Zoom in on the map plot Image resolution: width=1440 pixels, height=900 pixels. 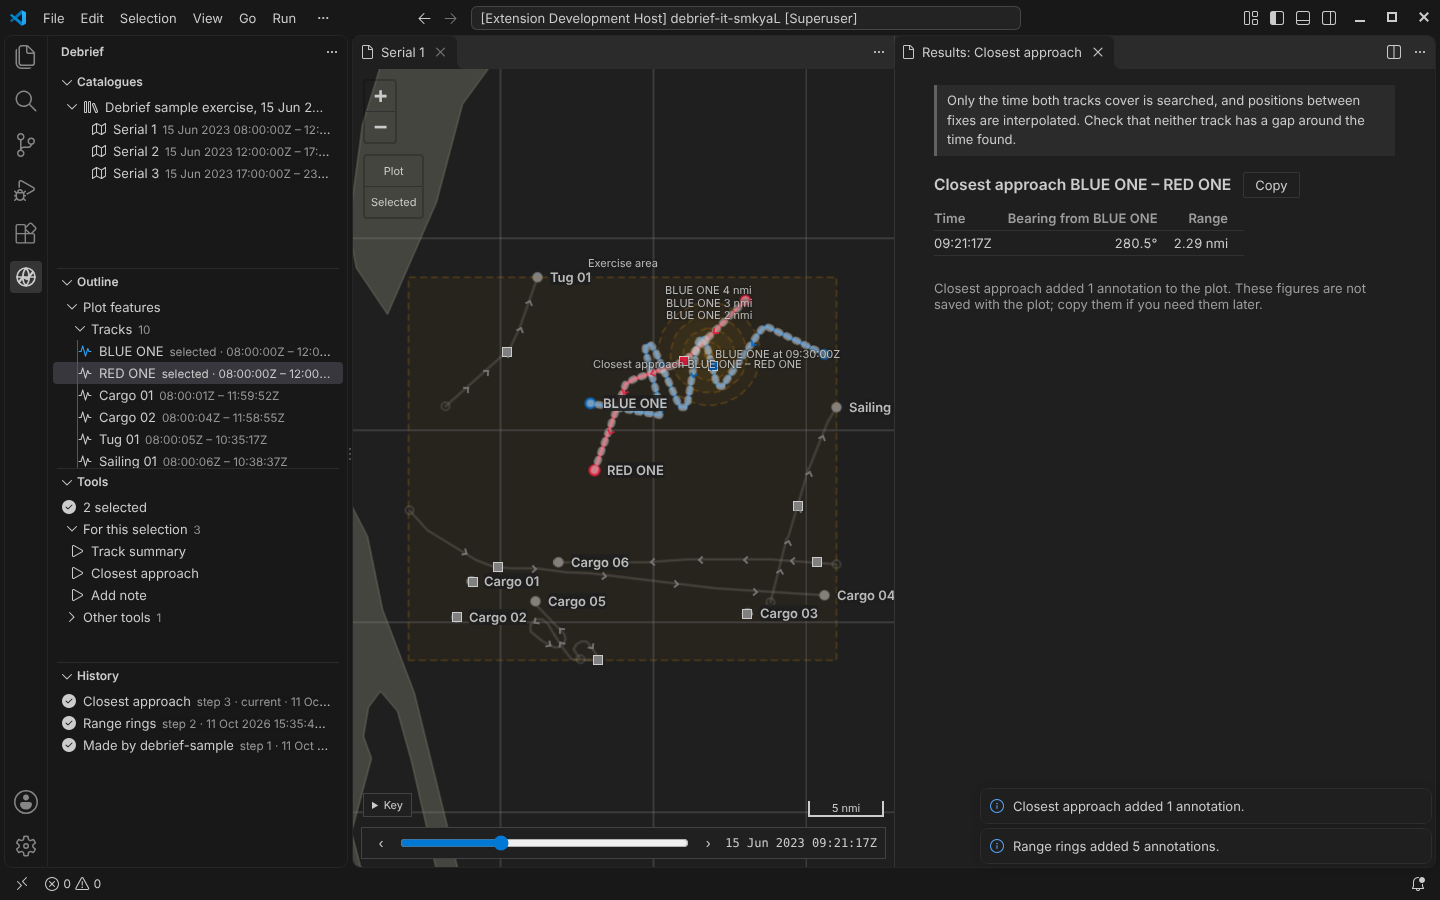coord(380,96)
